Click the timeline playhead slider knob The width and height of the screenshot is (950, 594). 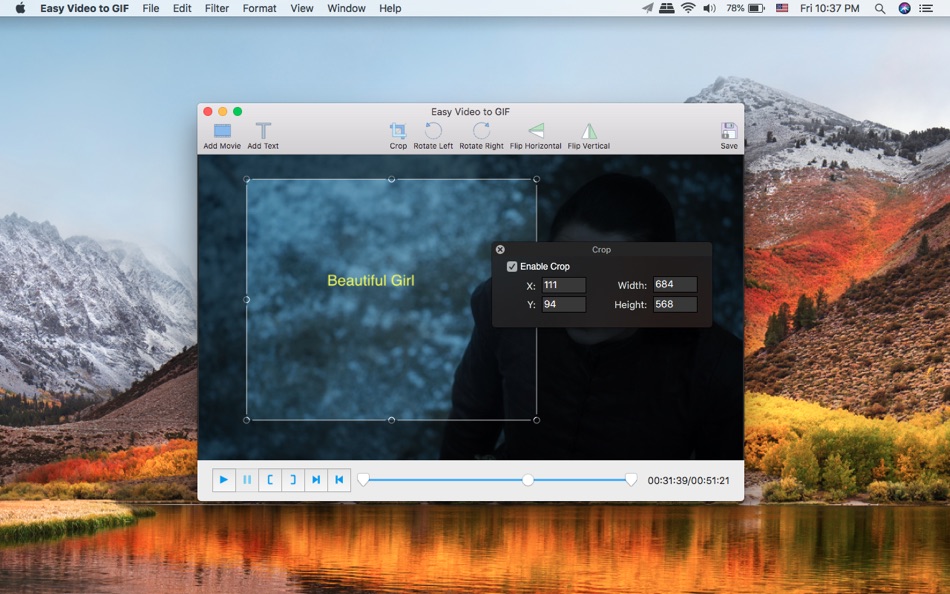[527, 480]
